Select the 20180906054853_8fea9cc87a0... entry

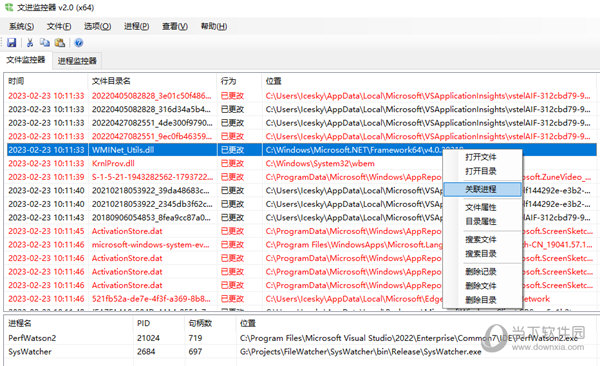pos(151,217)
